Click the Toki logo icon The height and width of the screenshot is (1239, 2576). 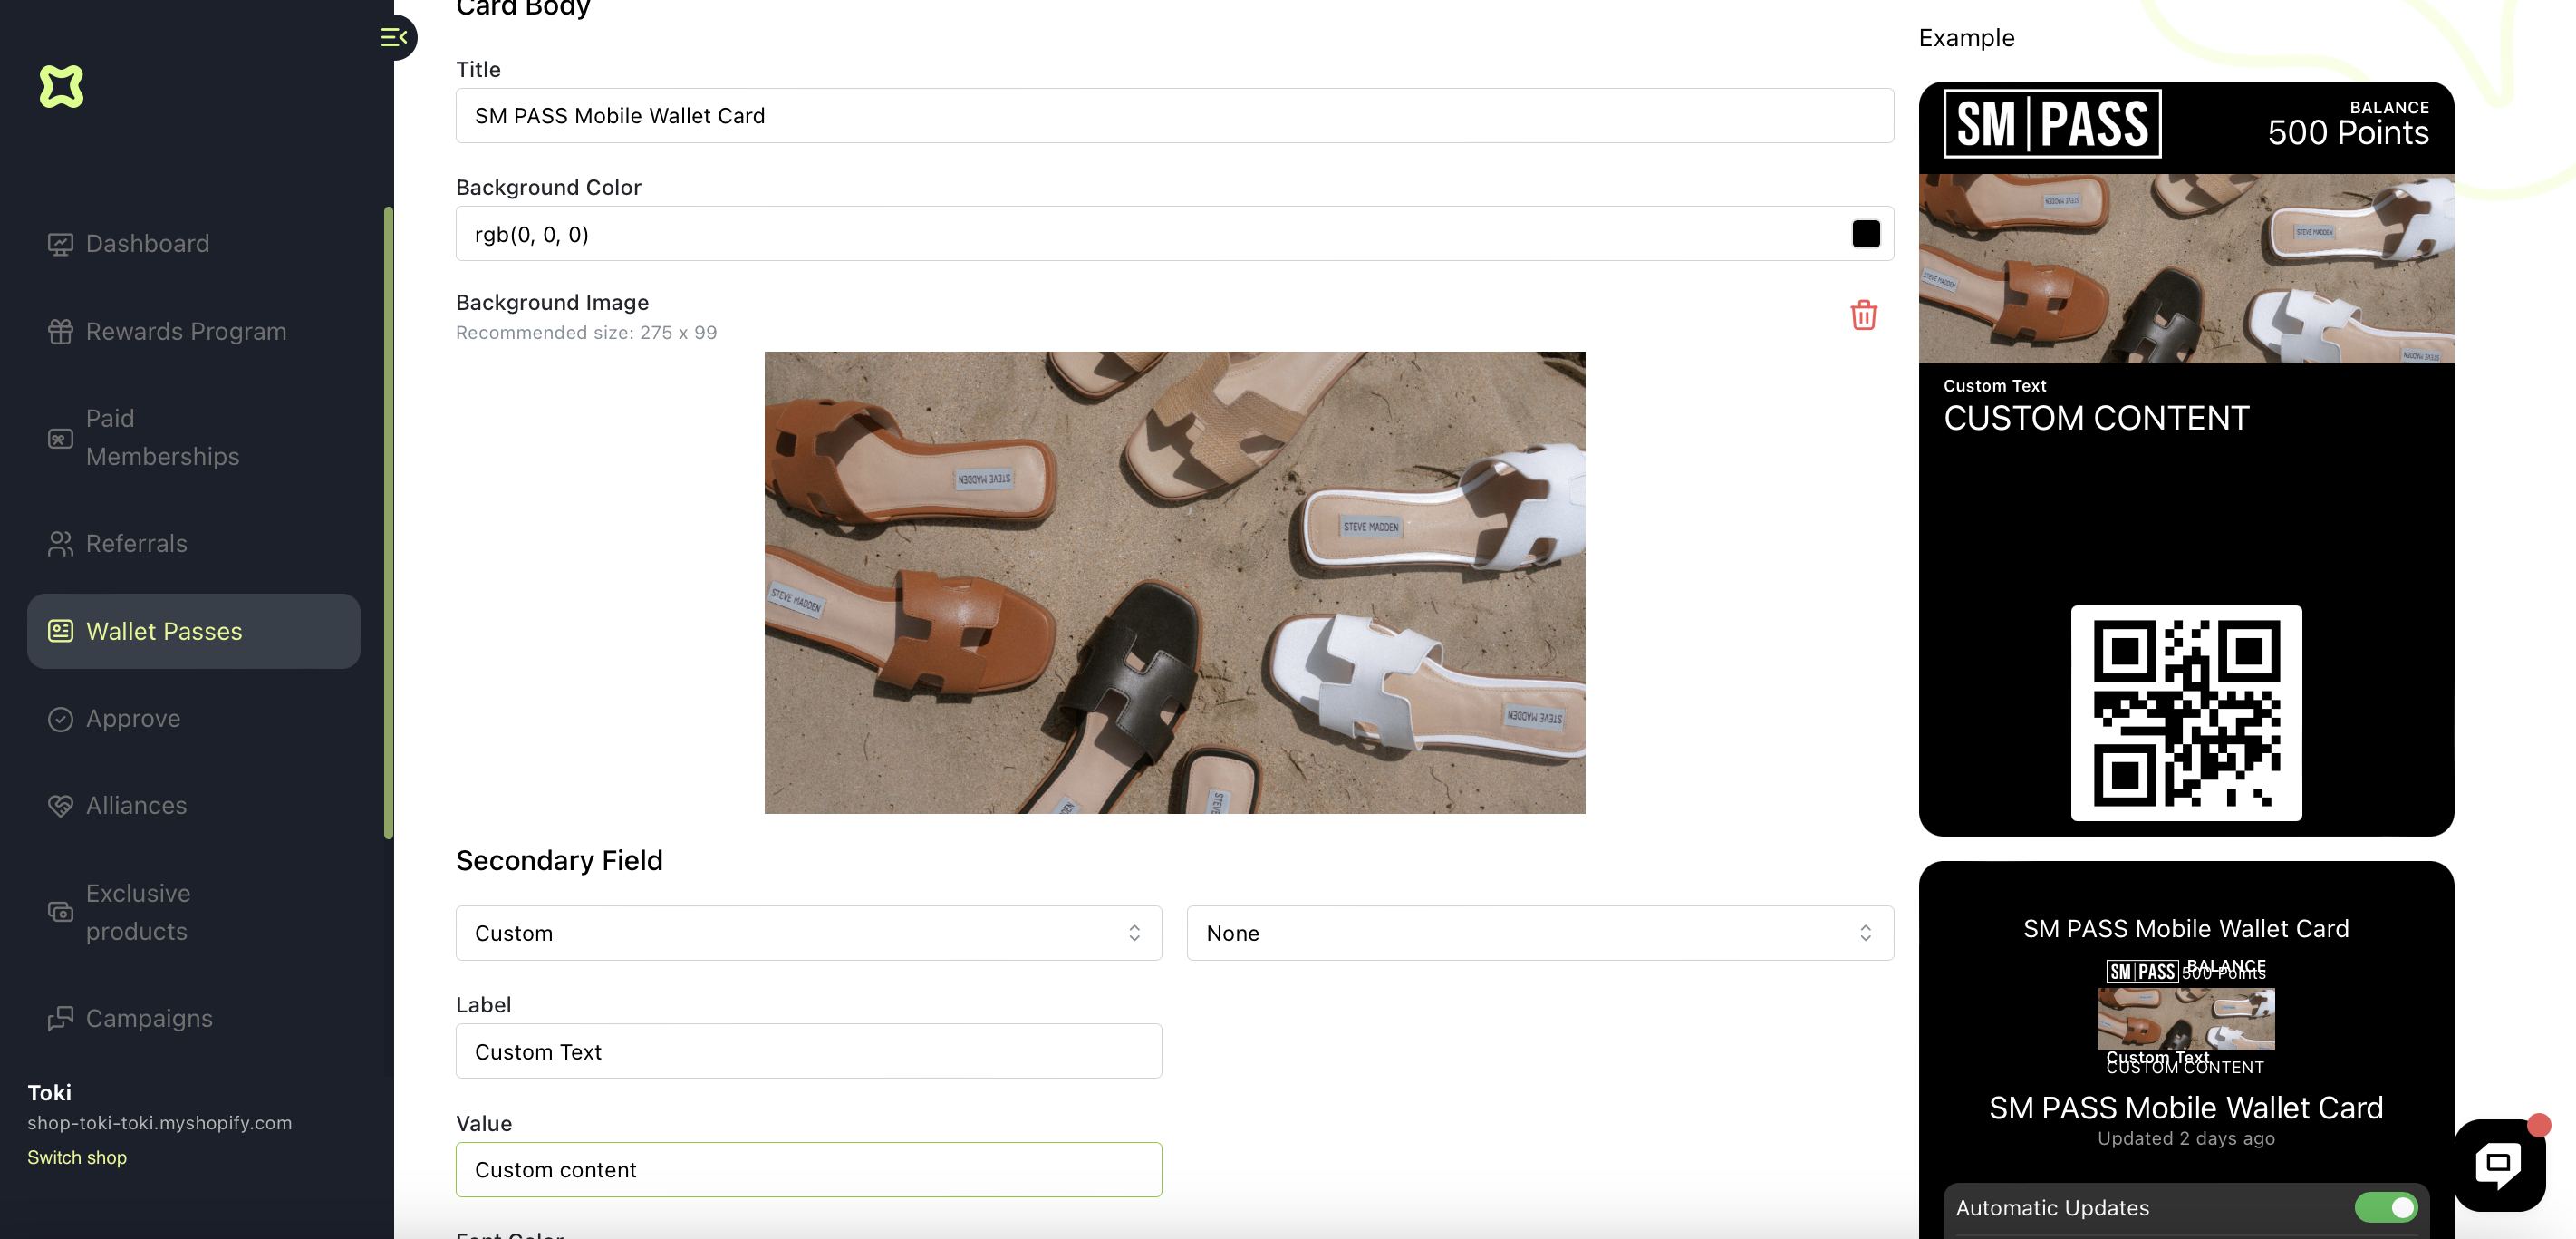[x=61, y=86]
